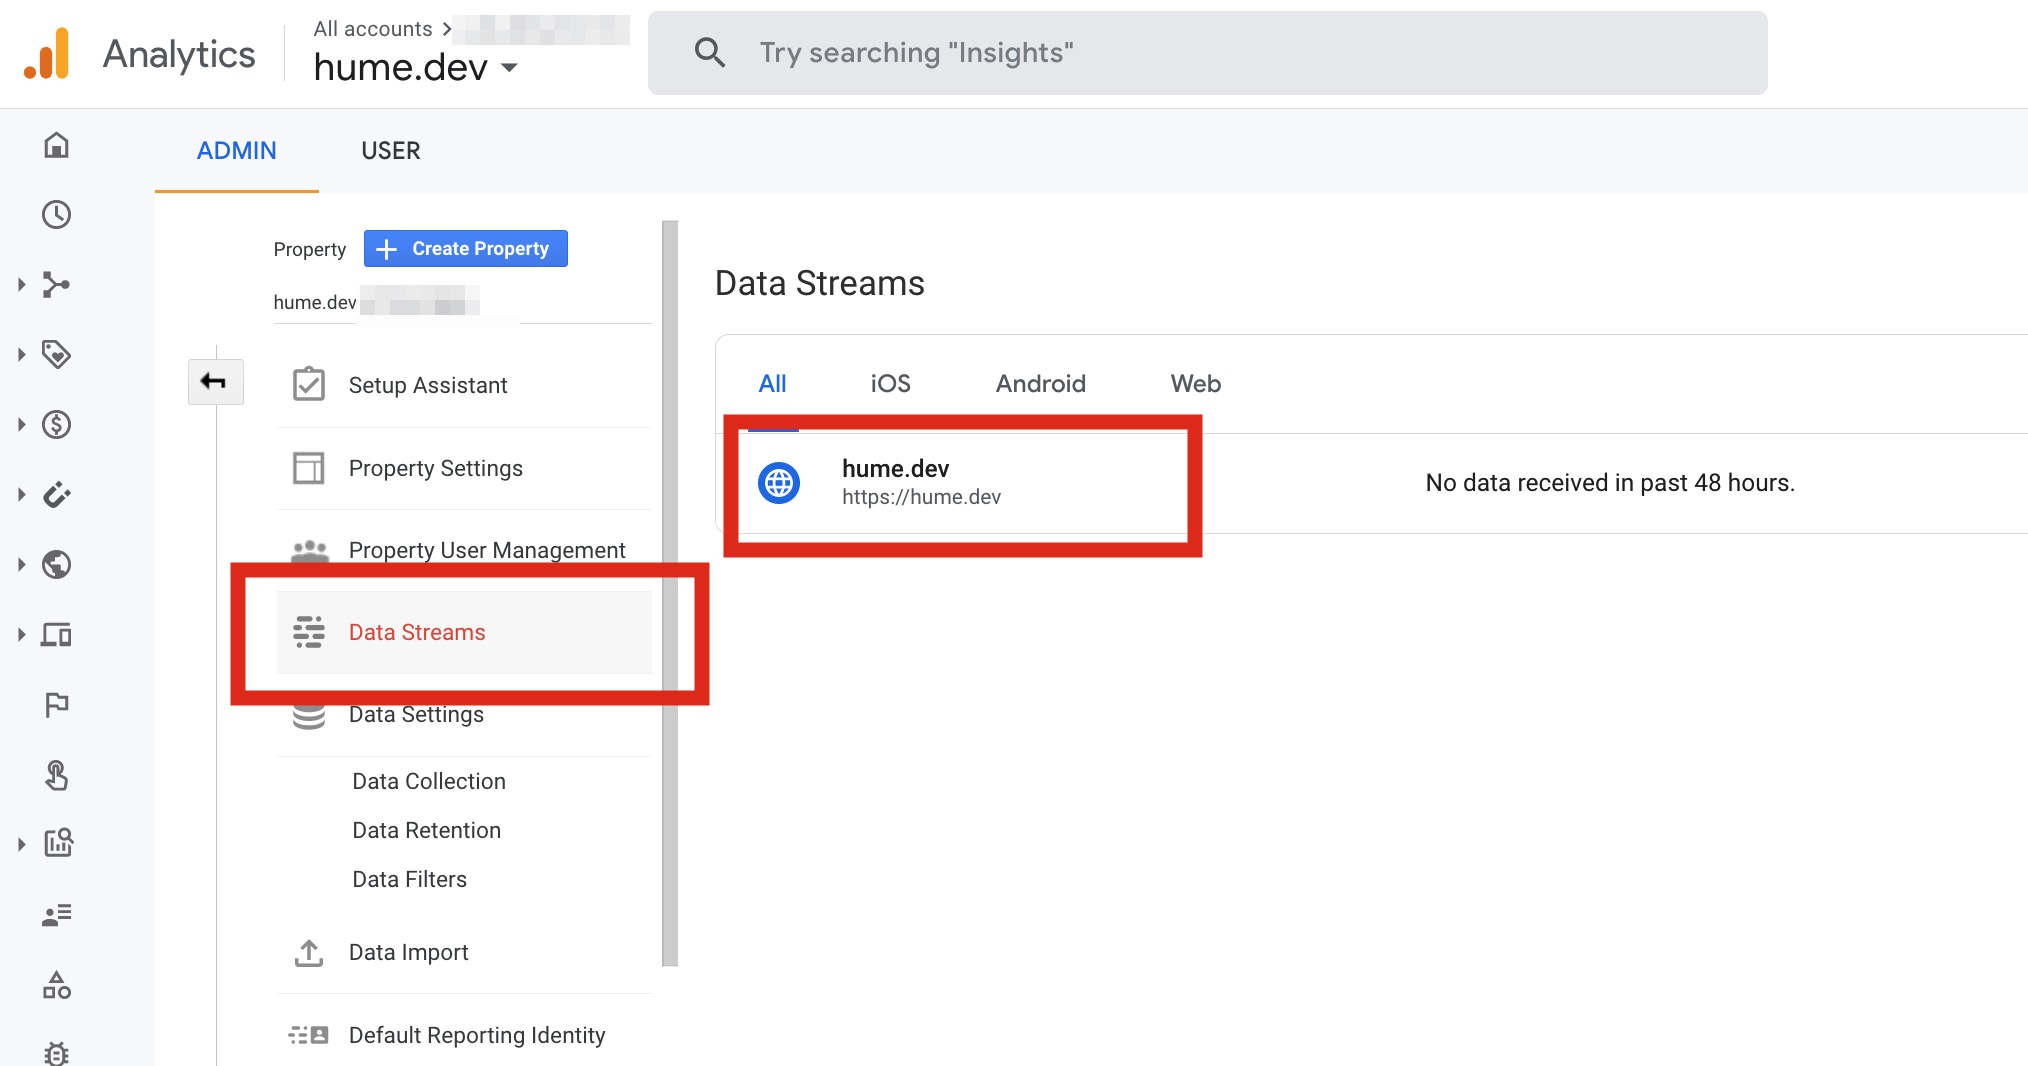Open Property Settings
This screenshot has width=2028, height=1066.
tap(435, 469)
